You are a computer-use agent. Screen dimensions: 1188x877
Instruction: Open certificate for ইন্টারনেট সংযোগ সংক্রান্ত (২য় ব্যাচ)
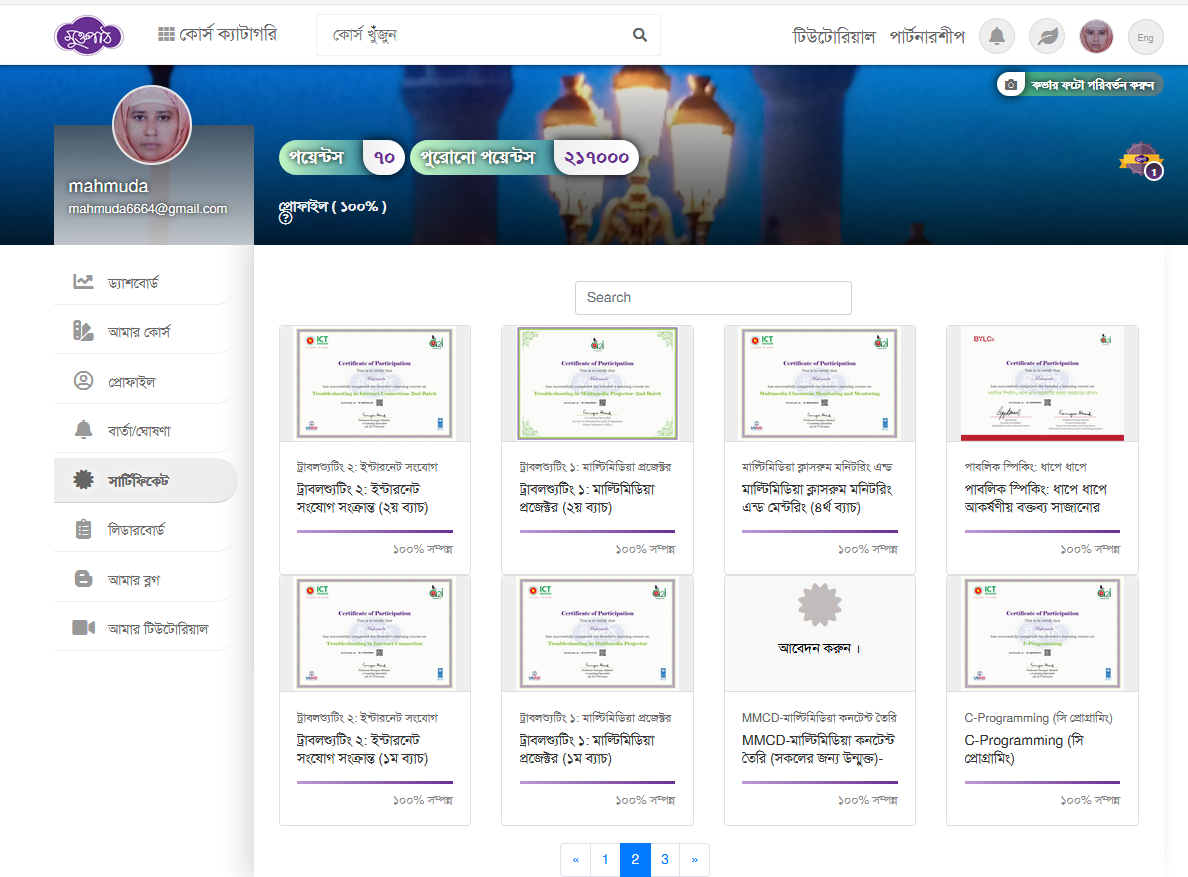(374, 383)
